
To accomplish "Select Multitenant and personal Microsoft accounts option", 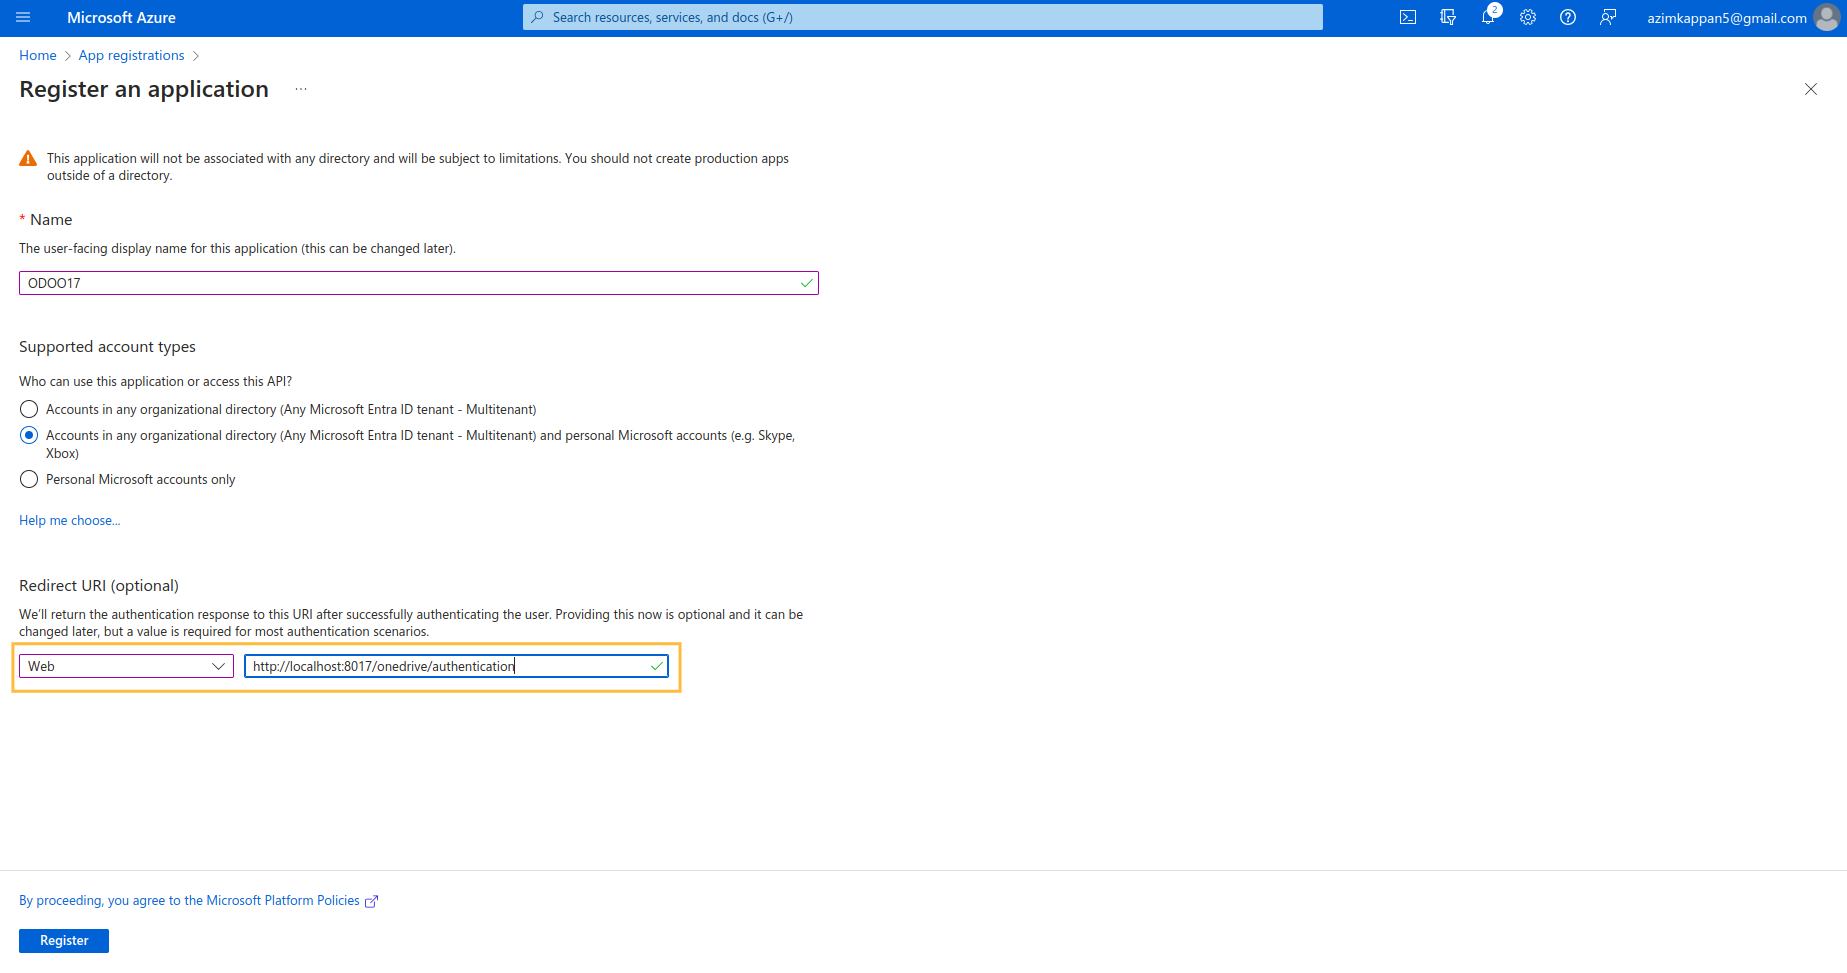I will 29,435.
